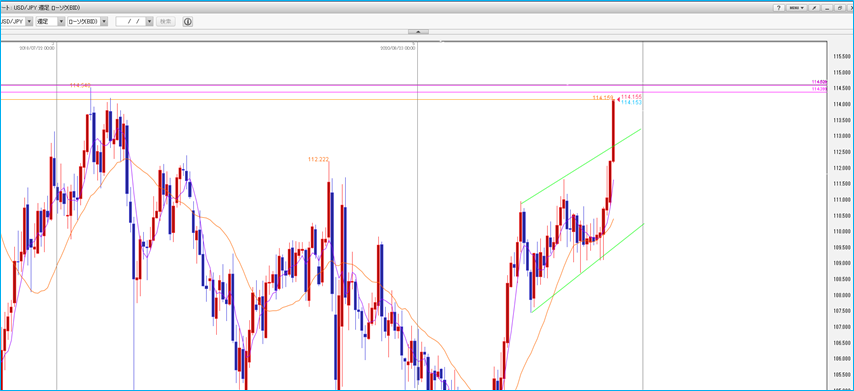Open the ローソク(BID) chart type dropdown
Image resolution: width=854 pixels, height=391 pixels.
coord(87,22)
